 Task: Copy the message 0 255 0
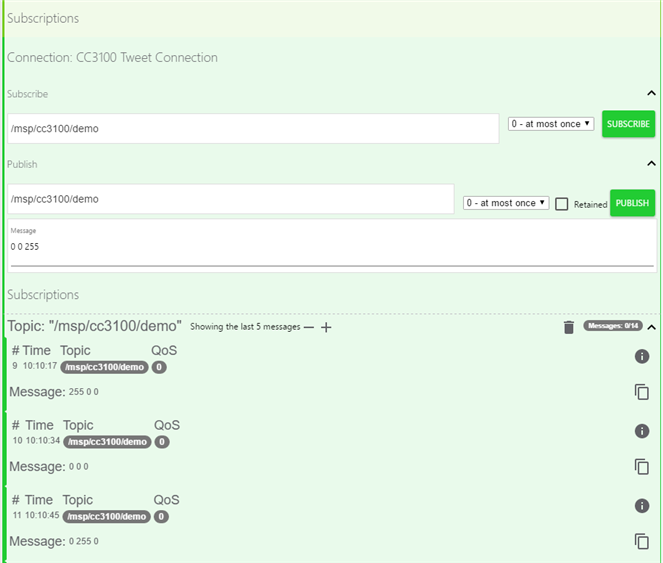pyautogui.click(x=642, y=541)
